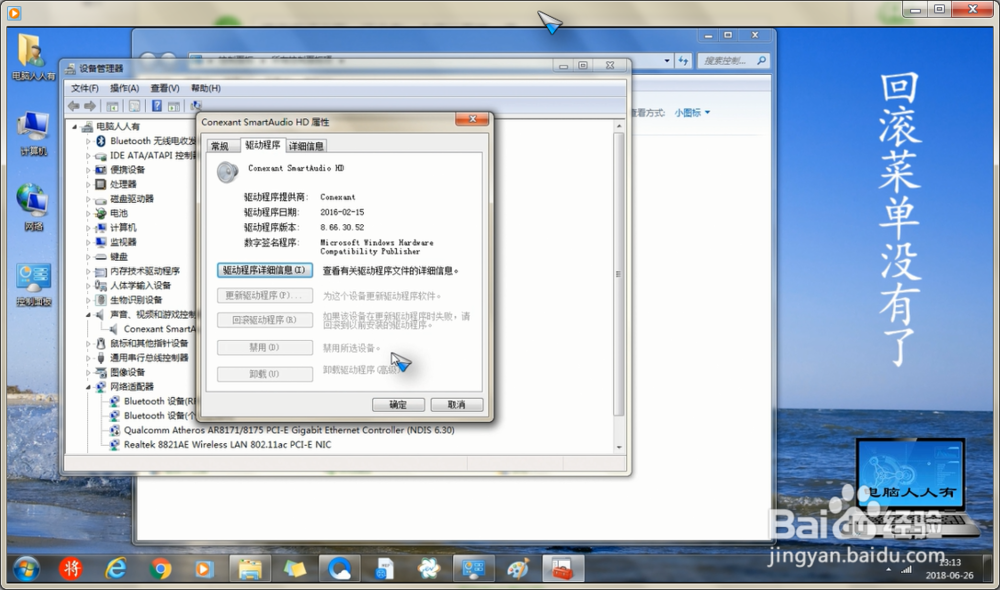The image size is (1000, 590).
Task: Open the 小图标 view mode dropdown
Action: point(692,113)
